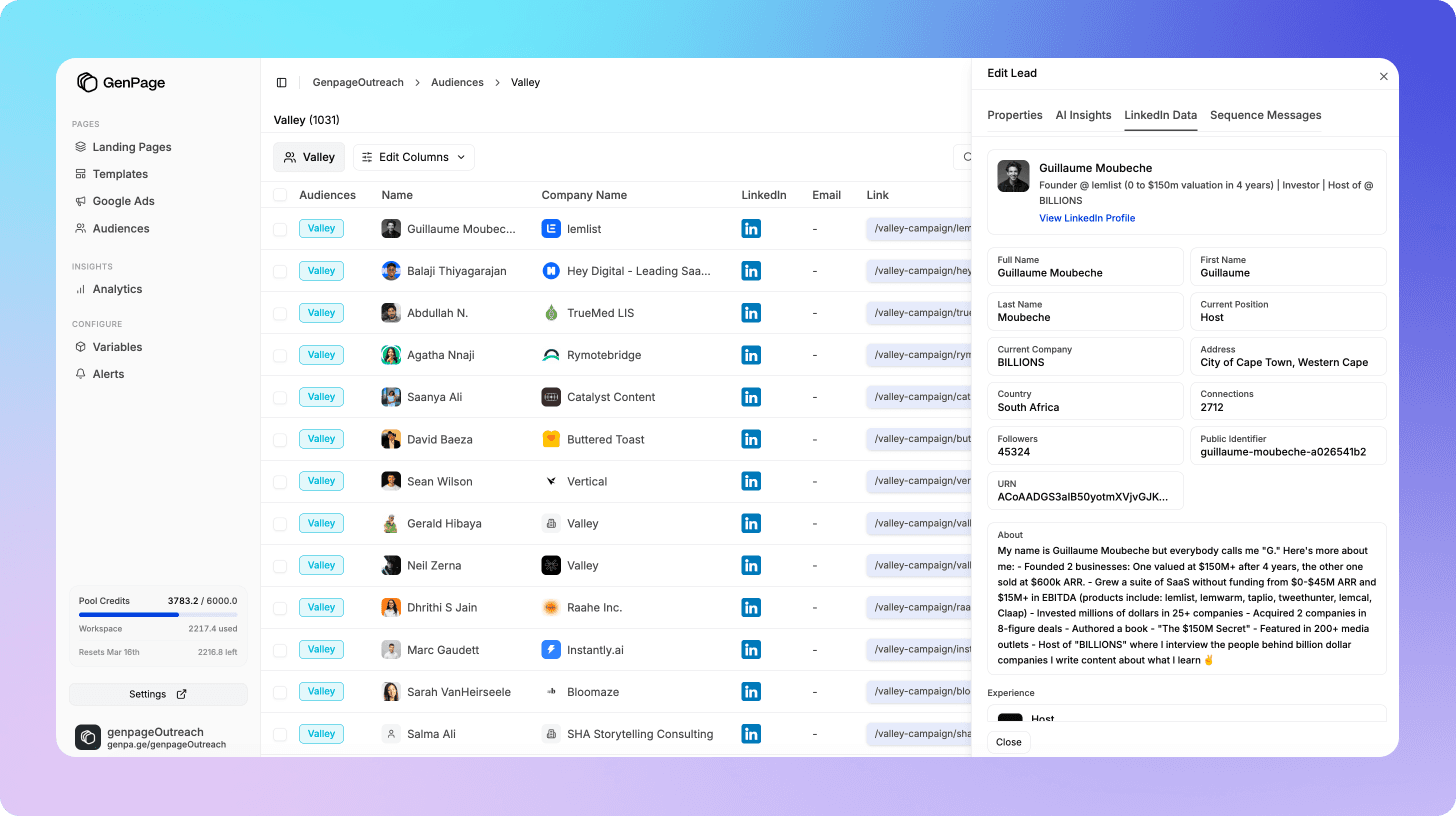Open the Edit Columns dropdown
The width and height of the screenshot is (1456, 816).
pyautogui.click(x=414, y=157)
